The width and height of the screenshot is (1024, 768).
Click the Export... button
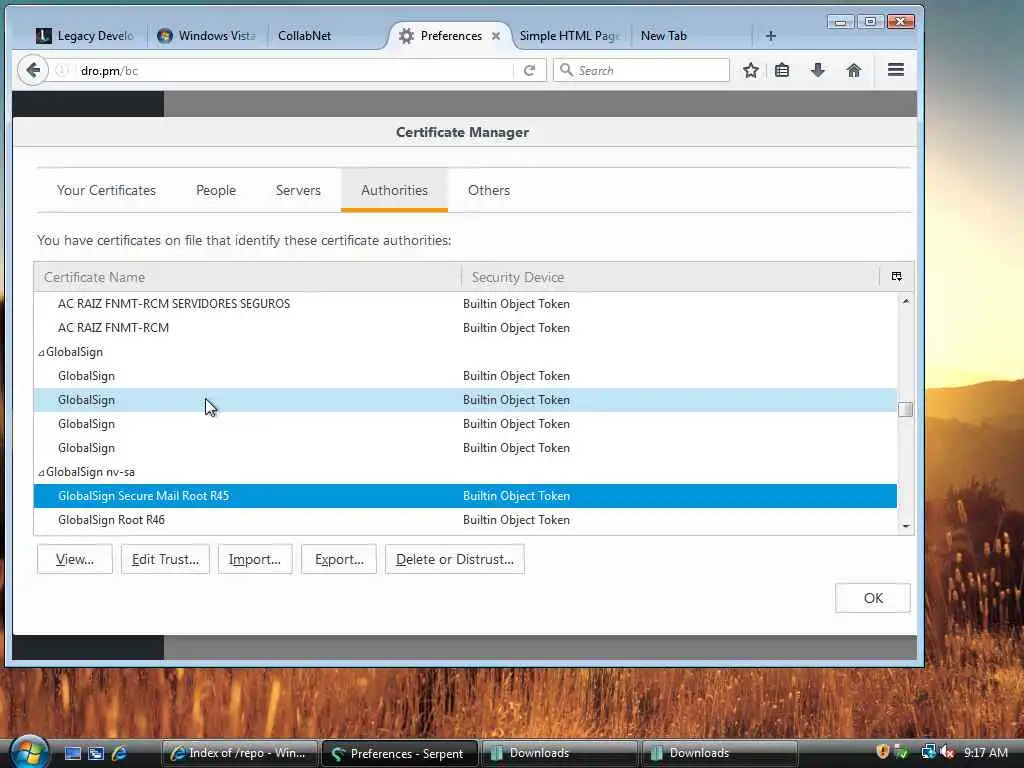339,559
